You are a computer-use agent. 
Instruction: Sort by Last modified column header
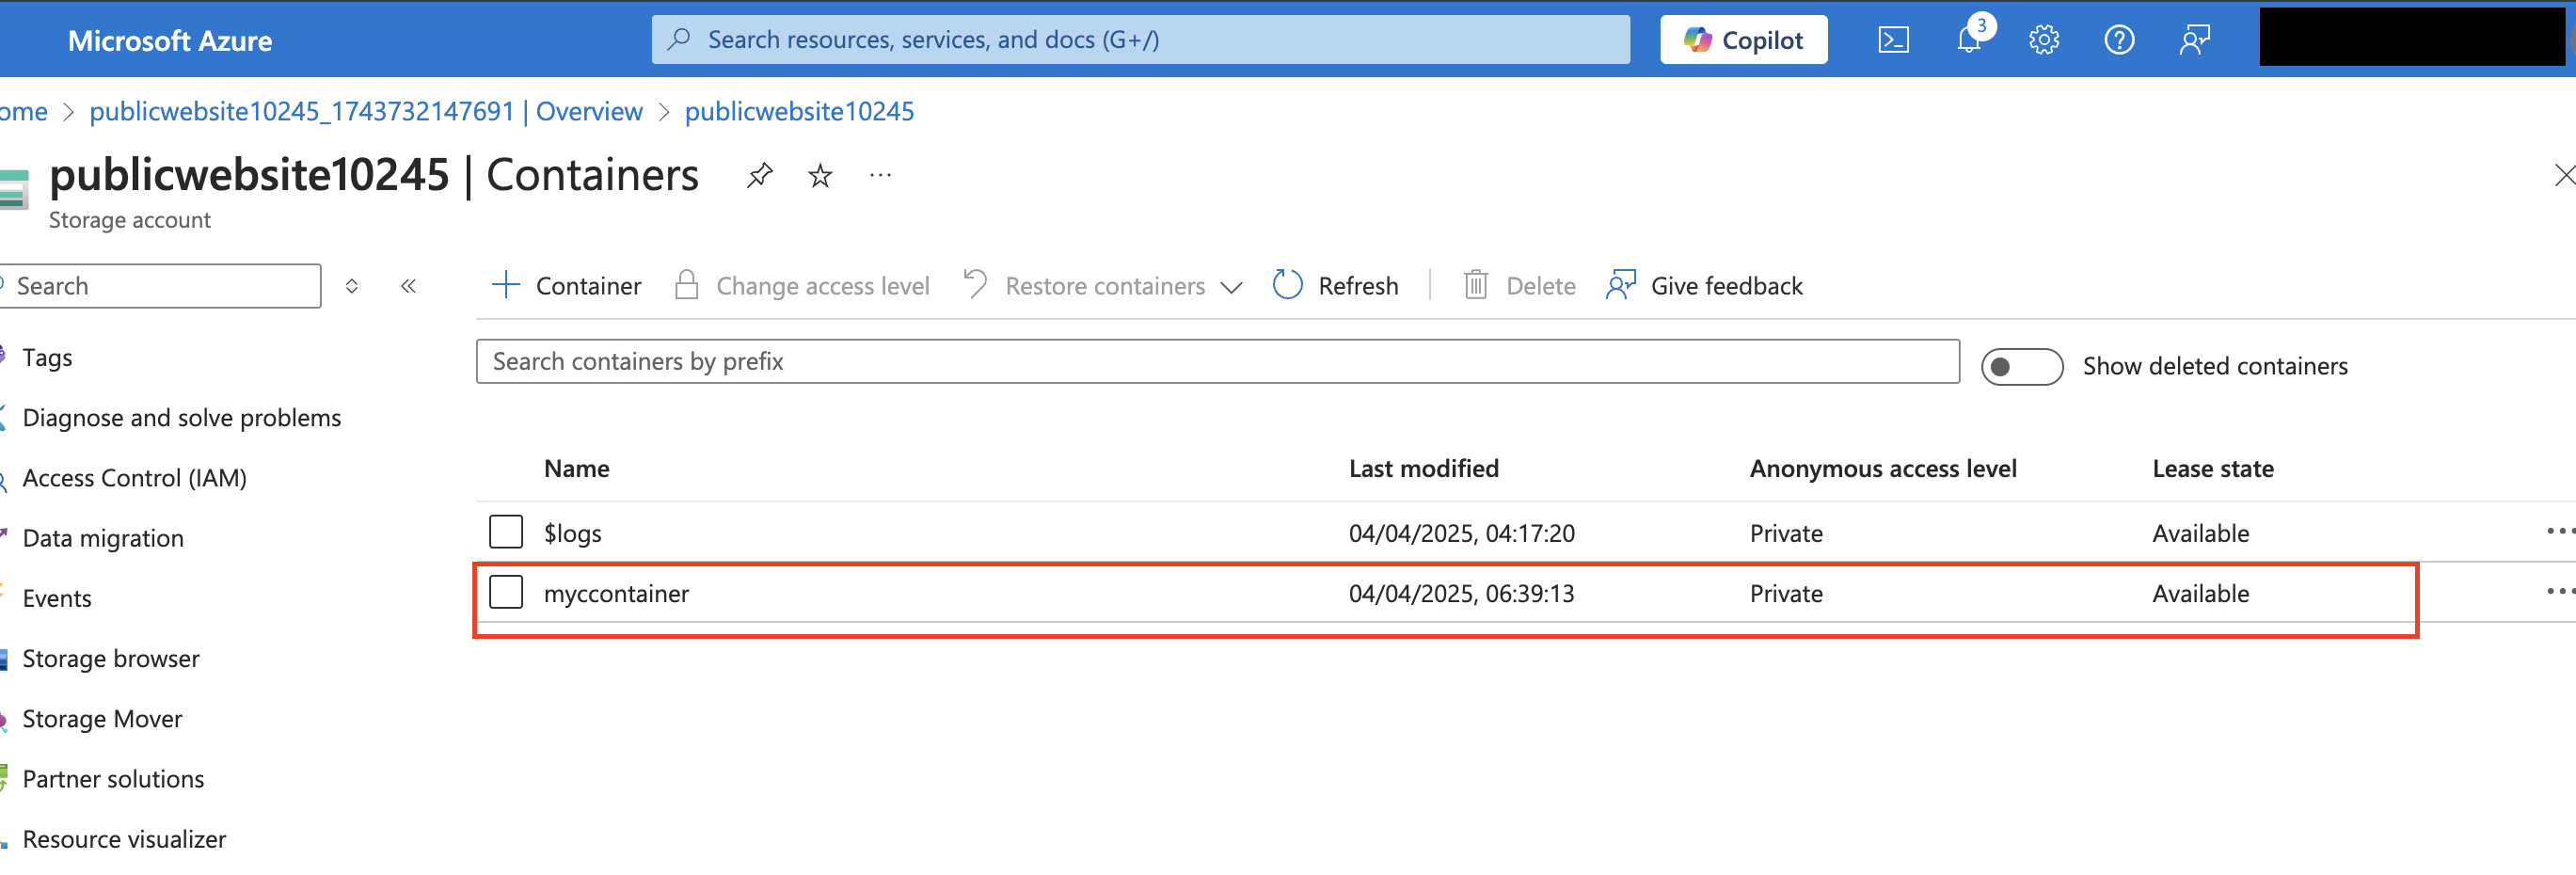(1423, 468)
